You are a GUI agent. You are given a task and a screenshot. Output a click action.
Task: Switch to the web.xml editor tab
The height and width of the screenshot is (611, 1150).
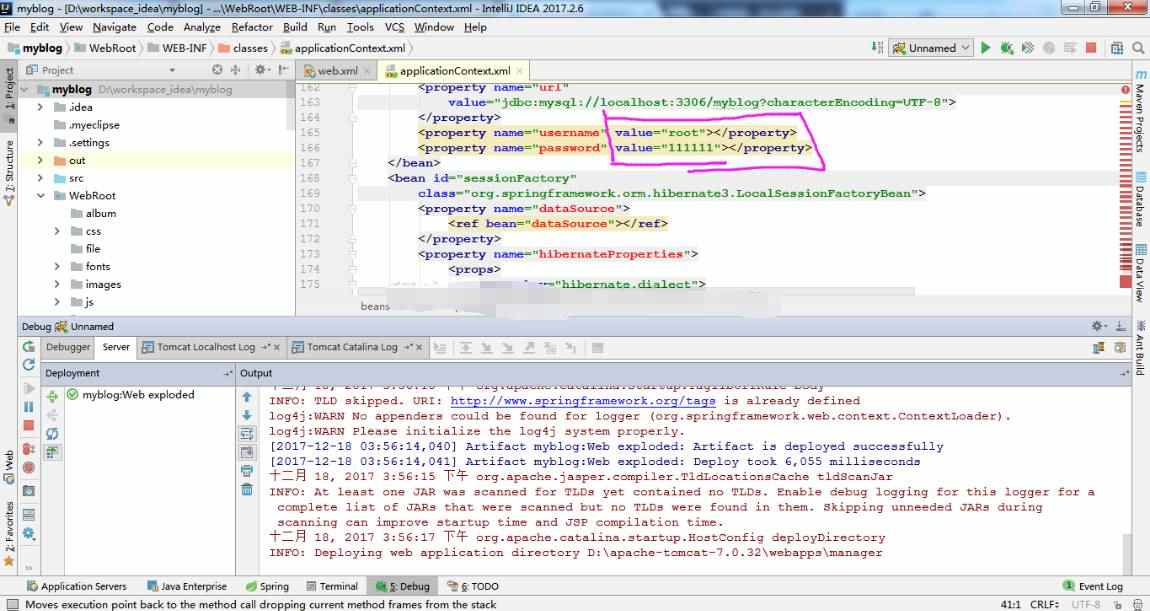click(x=337, y=71)
